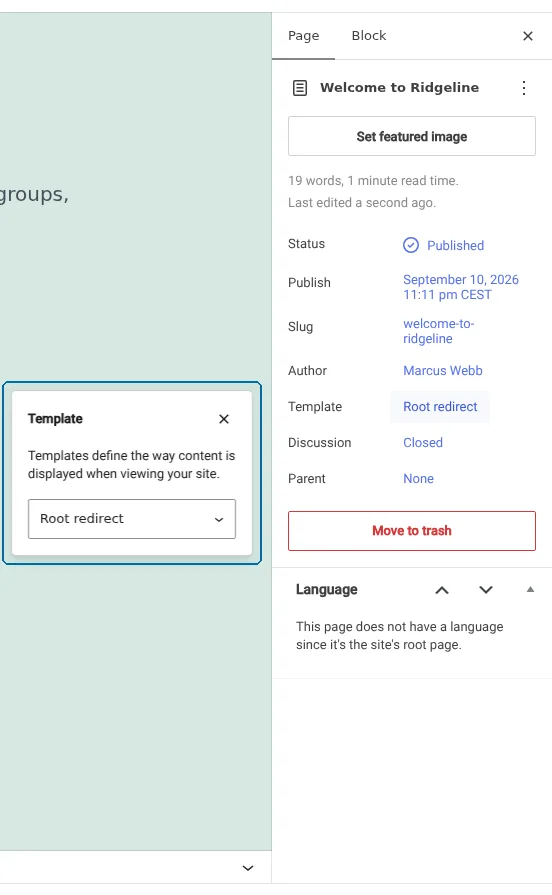Click the 'groups,' text in editor canvas
This screenshot has height=895, width=552.
tap(34, 195)
